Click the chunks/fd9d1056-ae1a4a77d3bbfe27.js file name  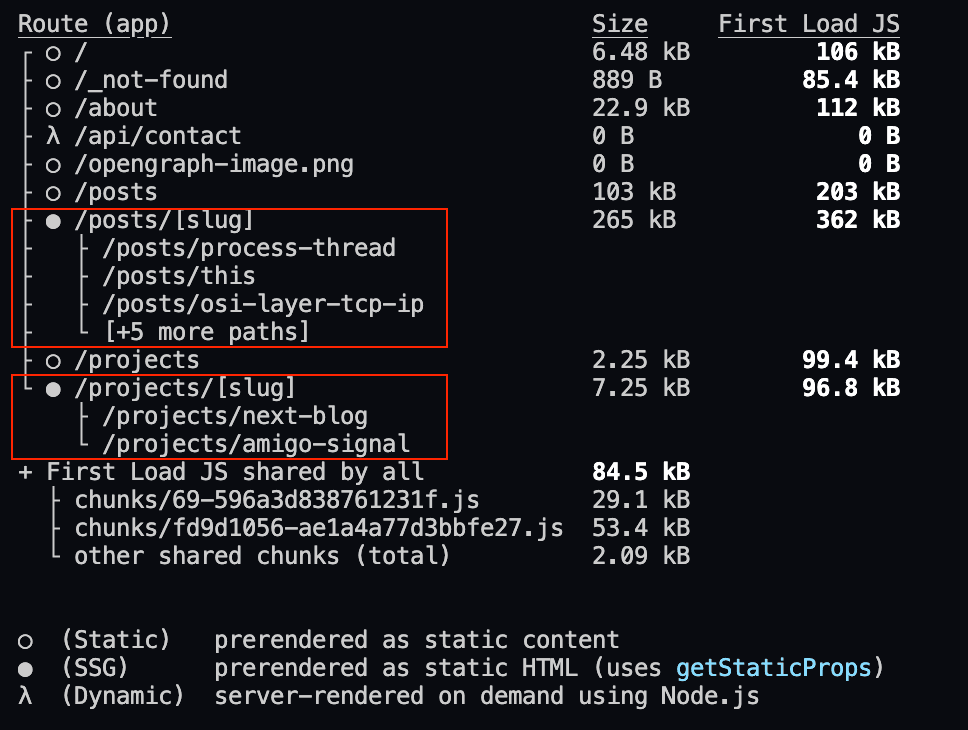click(x=319, y=528)
